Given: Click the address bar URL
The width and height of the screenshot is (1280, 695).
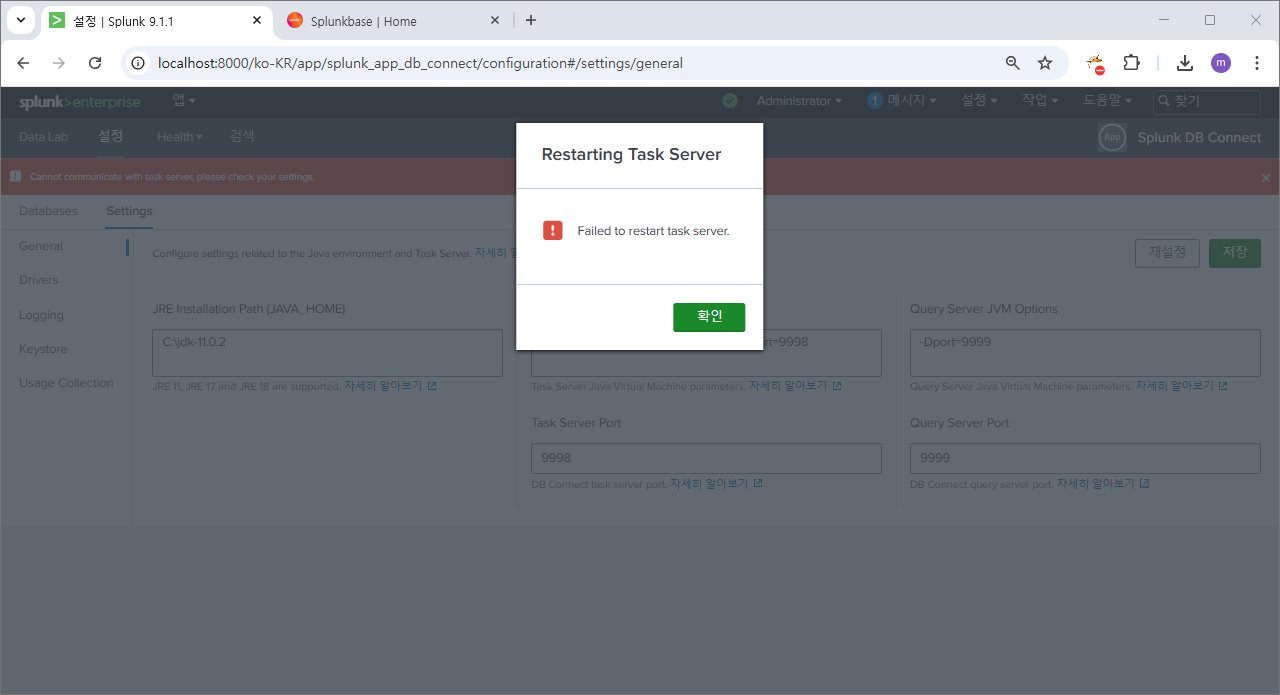Looking at the screenshot, I should (420, 63).
